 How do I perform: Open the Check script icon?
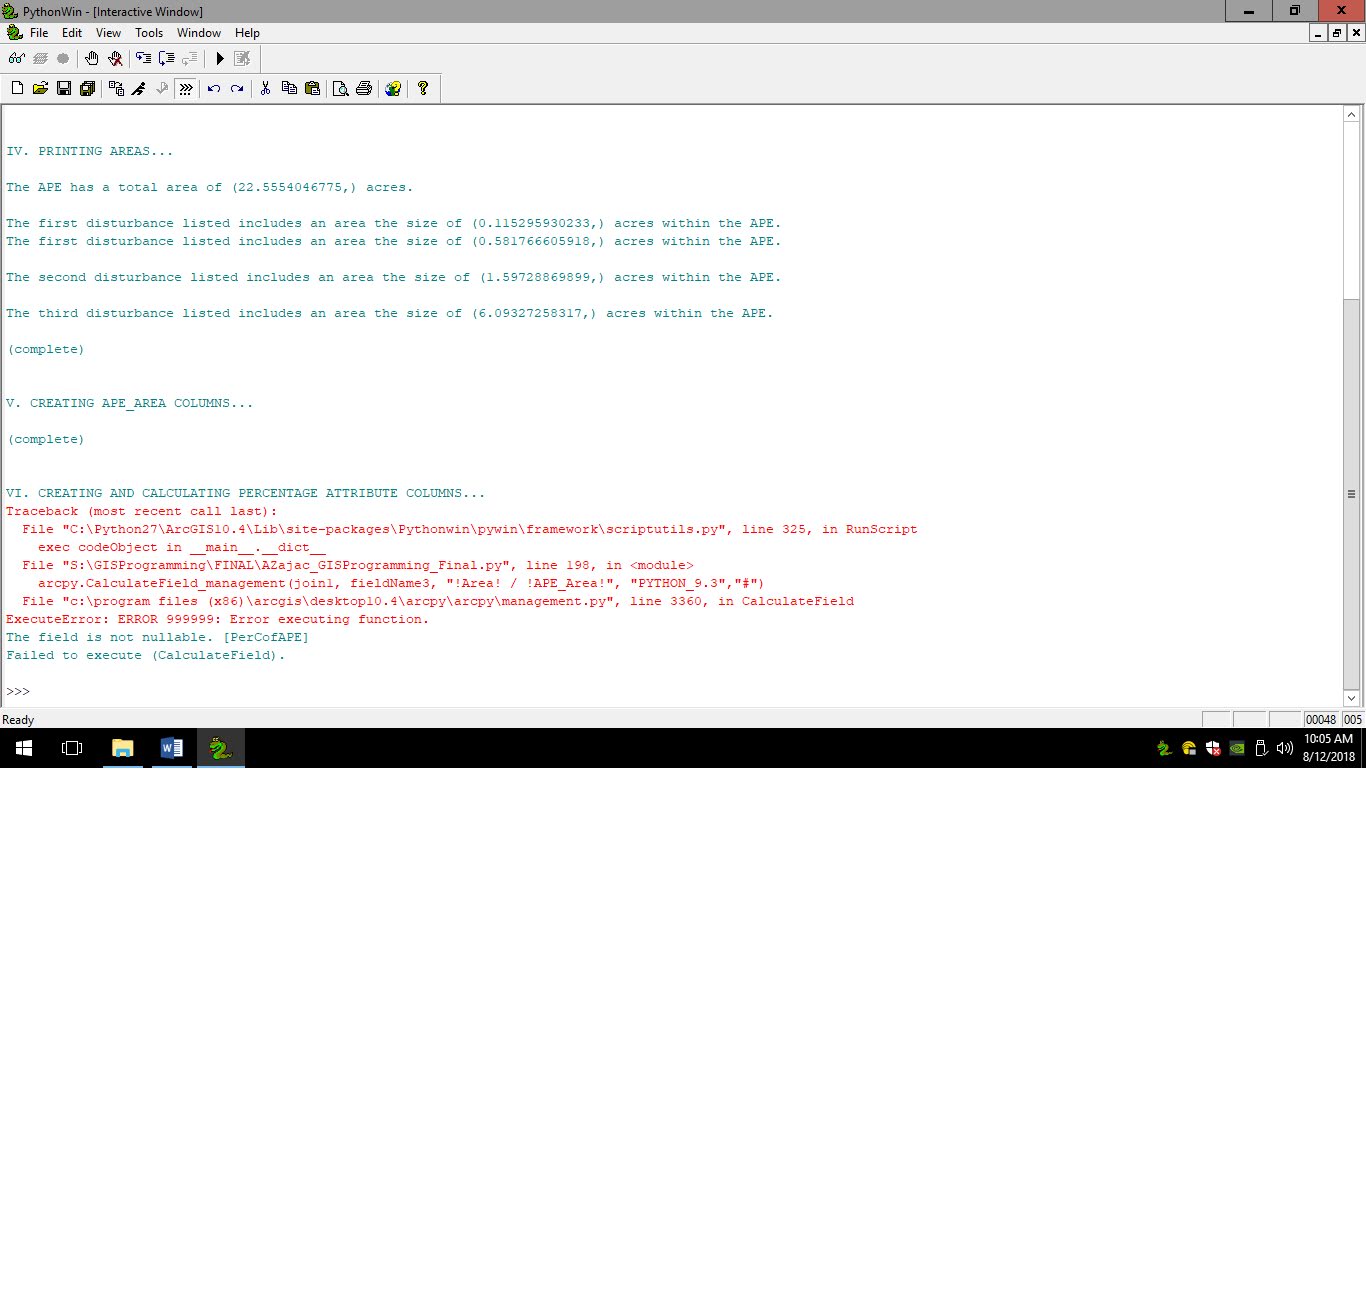click(x=162, y=88)
